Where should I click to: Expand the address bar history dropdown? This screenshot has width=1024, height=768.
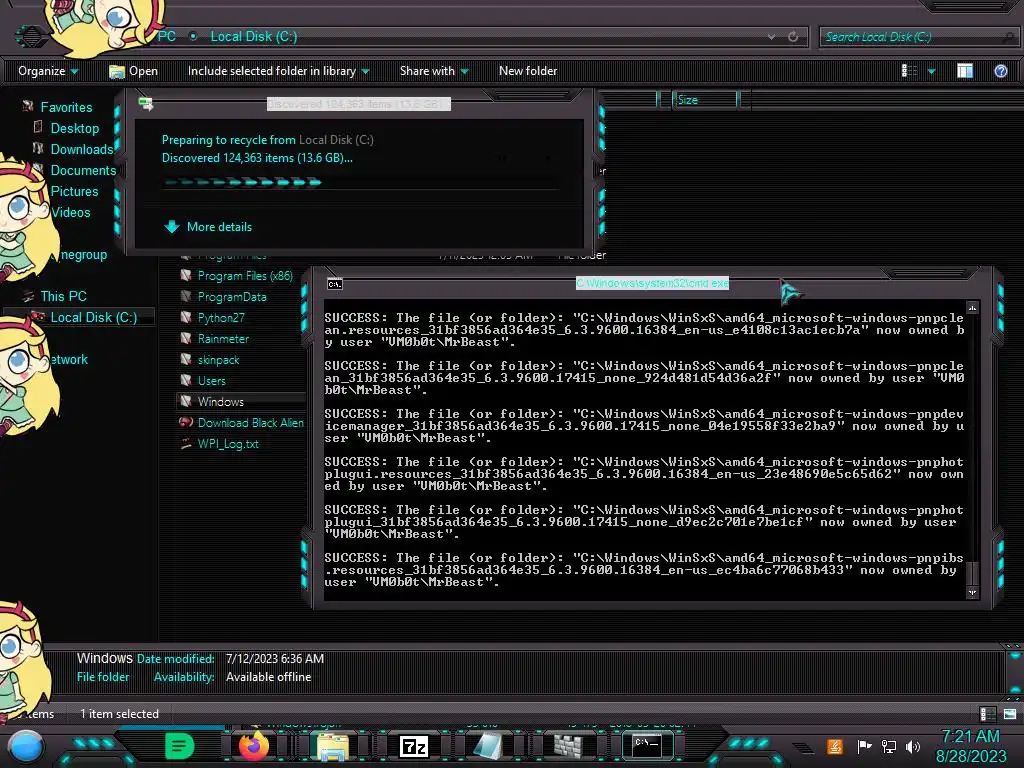(771, 37)
